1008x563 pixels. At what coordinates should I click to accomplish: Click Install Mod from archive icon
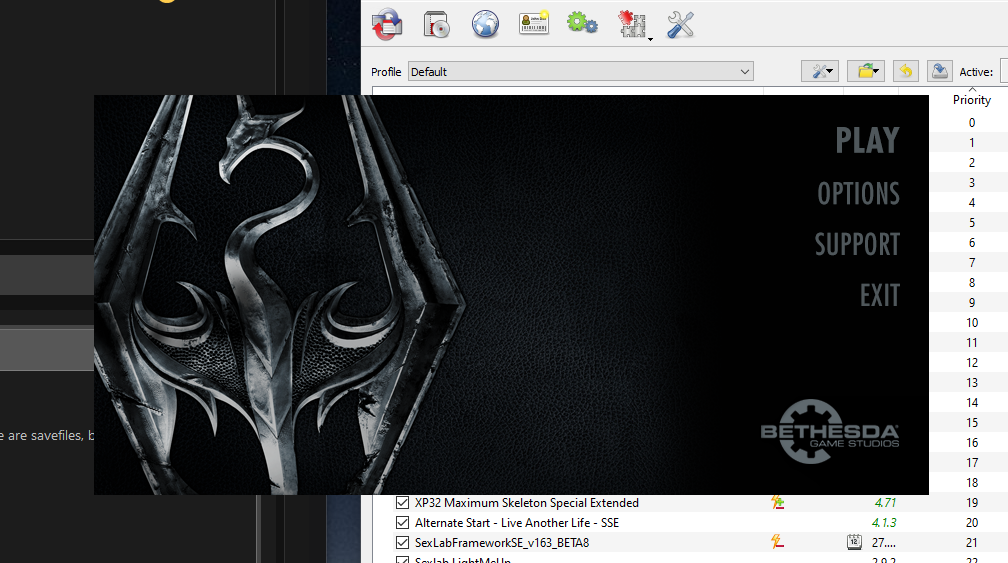coord(436,24)
